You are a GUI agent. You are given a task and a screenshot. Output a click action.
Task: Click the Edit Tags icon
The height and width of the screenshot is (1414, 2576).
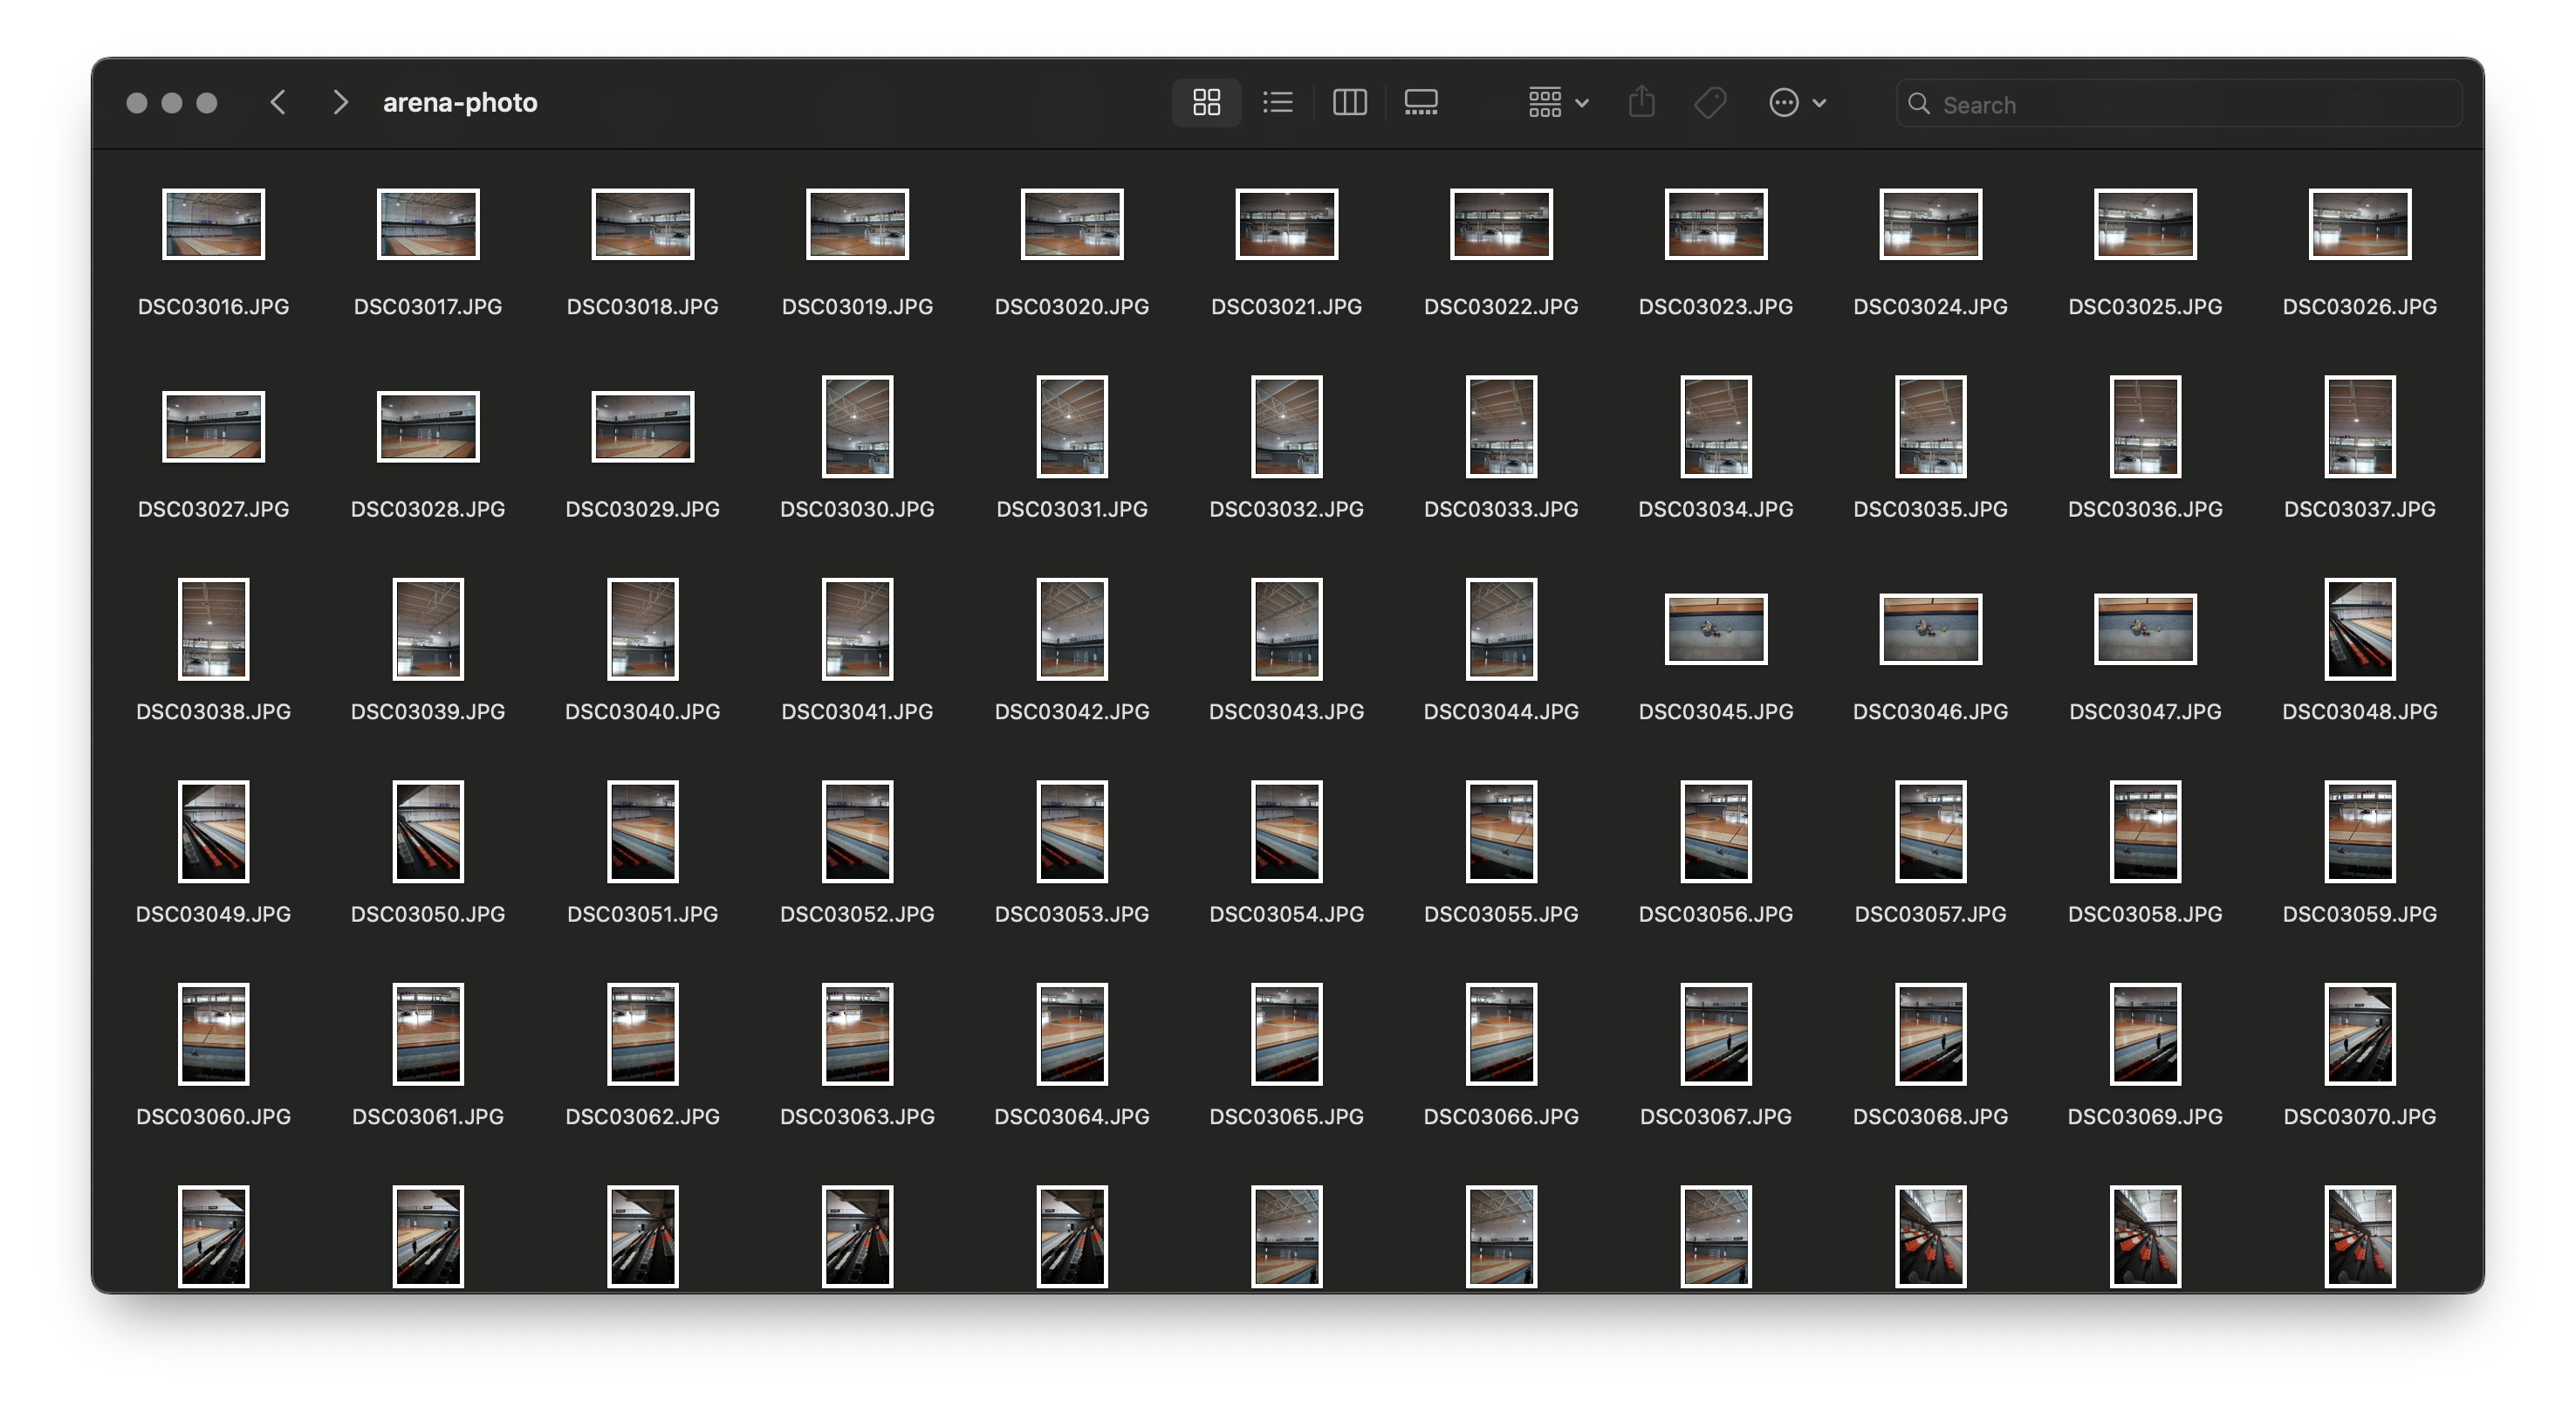pos(1710,103)
